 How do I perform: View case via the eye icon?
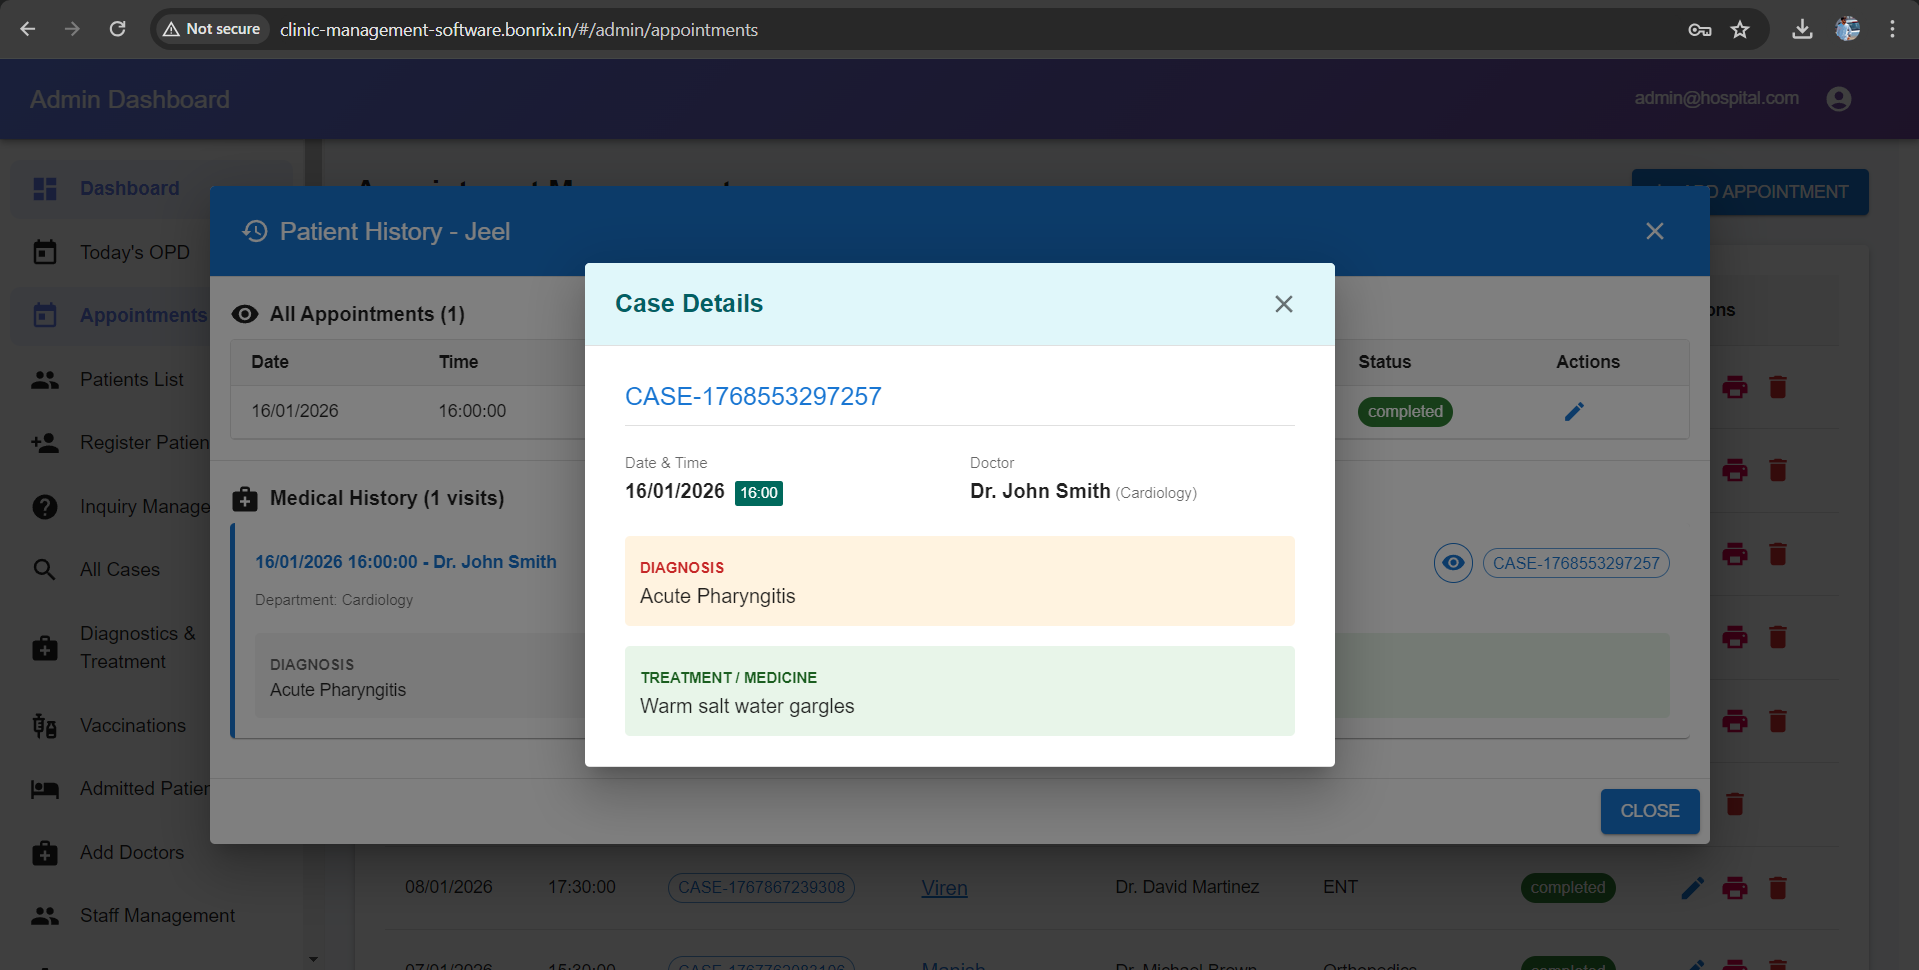coord(1452,563)
